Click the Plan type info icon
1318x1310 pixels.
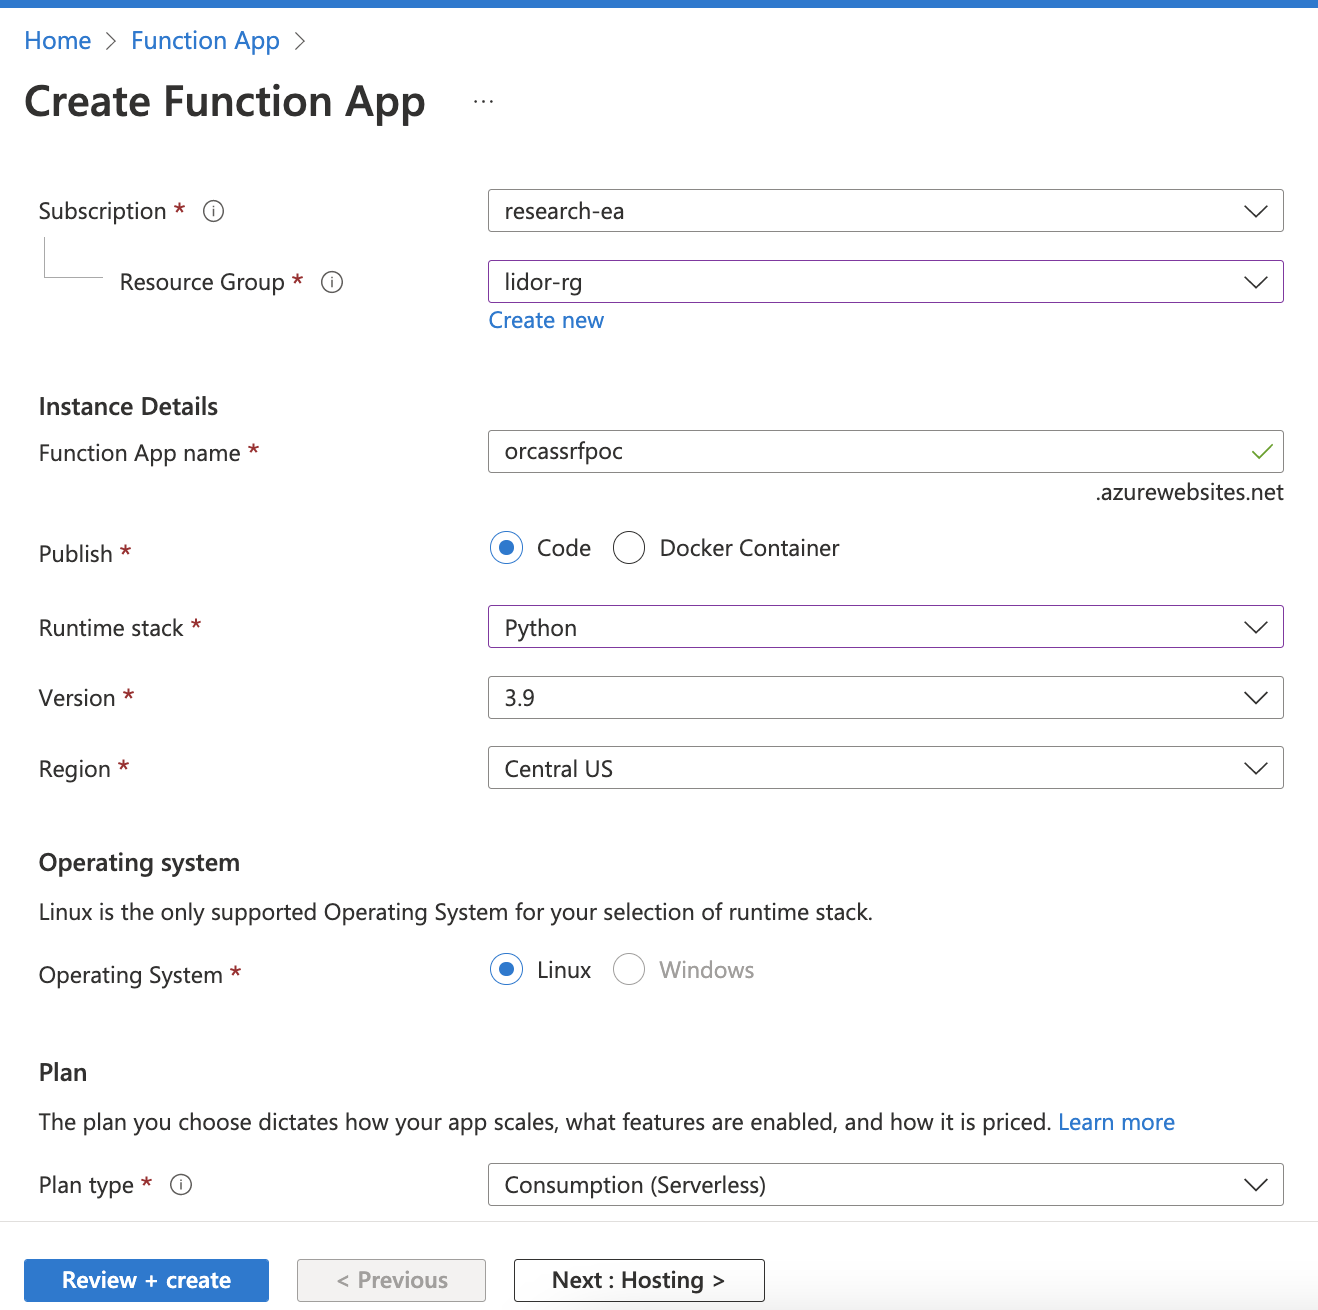coord(181,1185)
